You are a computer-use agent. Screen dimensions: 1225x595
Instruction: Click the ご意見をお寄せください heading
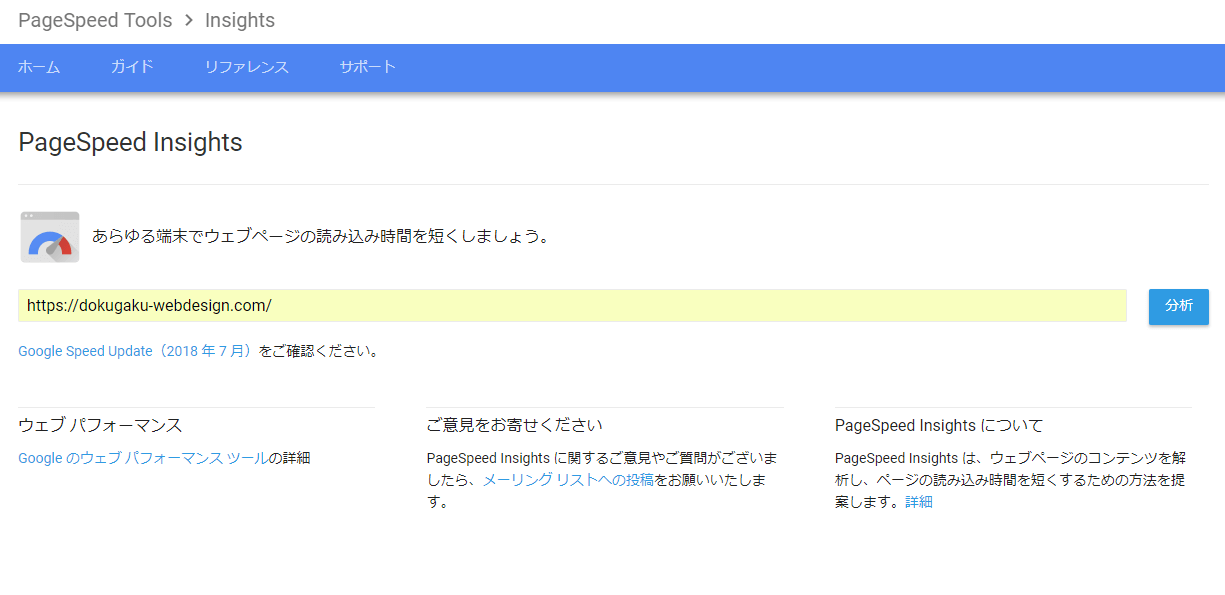point(514,425)
